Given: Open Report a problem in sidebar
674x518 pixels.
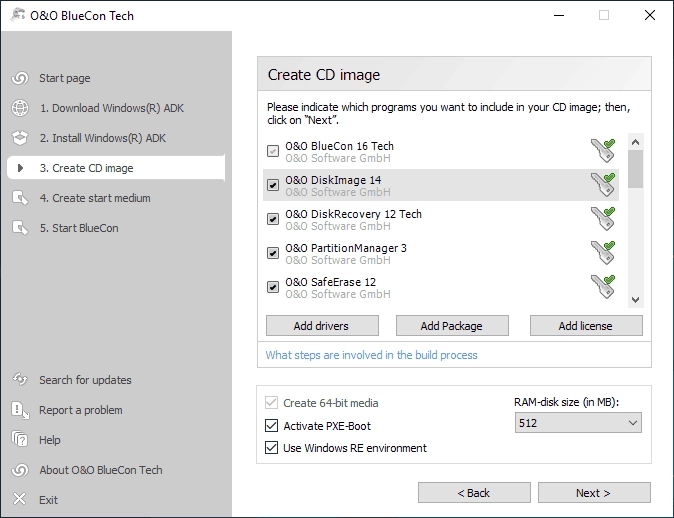Looking at the screenshot, I should coord(81,410).
